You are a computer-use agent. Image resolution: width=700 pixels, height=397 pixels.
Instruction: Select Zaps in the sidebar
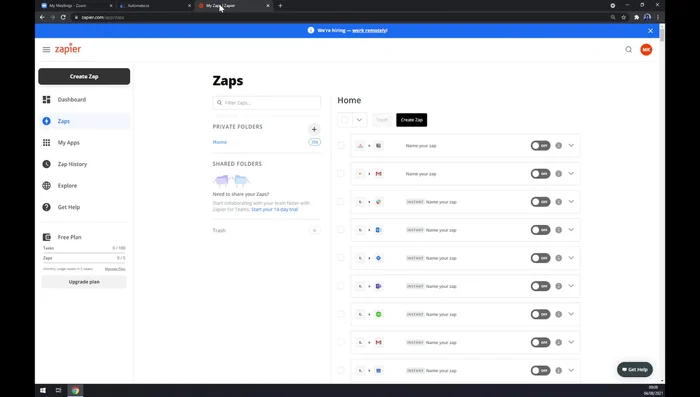84,121
